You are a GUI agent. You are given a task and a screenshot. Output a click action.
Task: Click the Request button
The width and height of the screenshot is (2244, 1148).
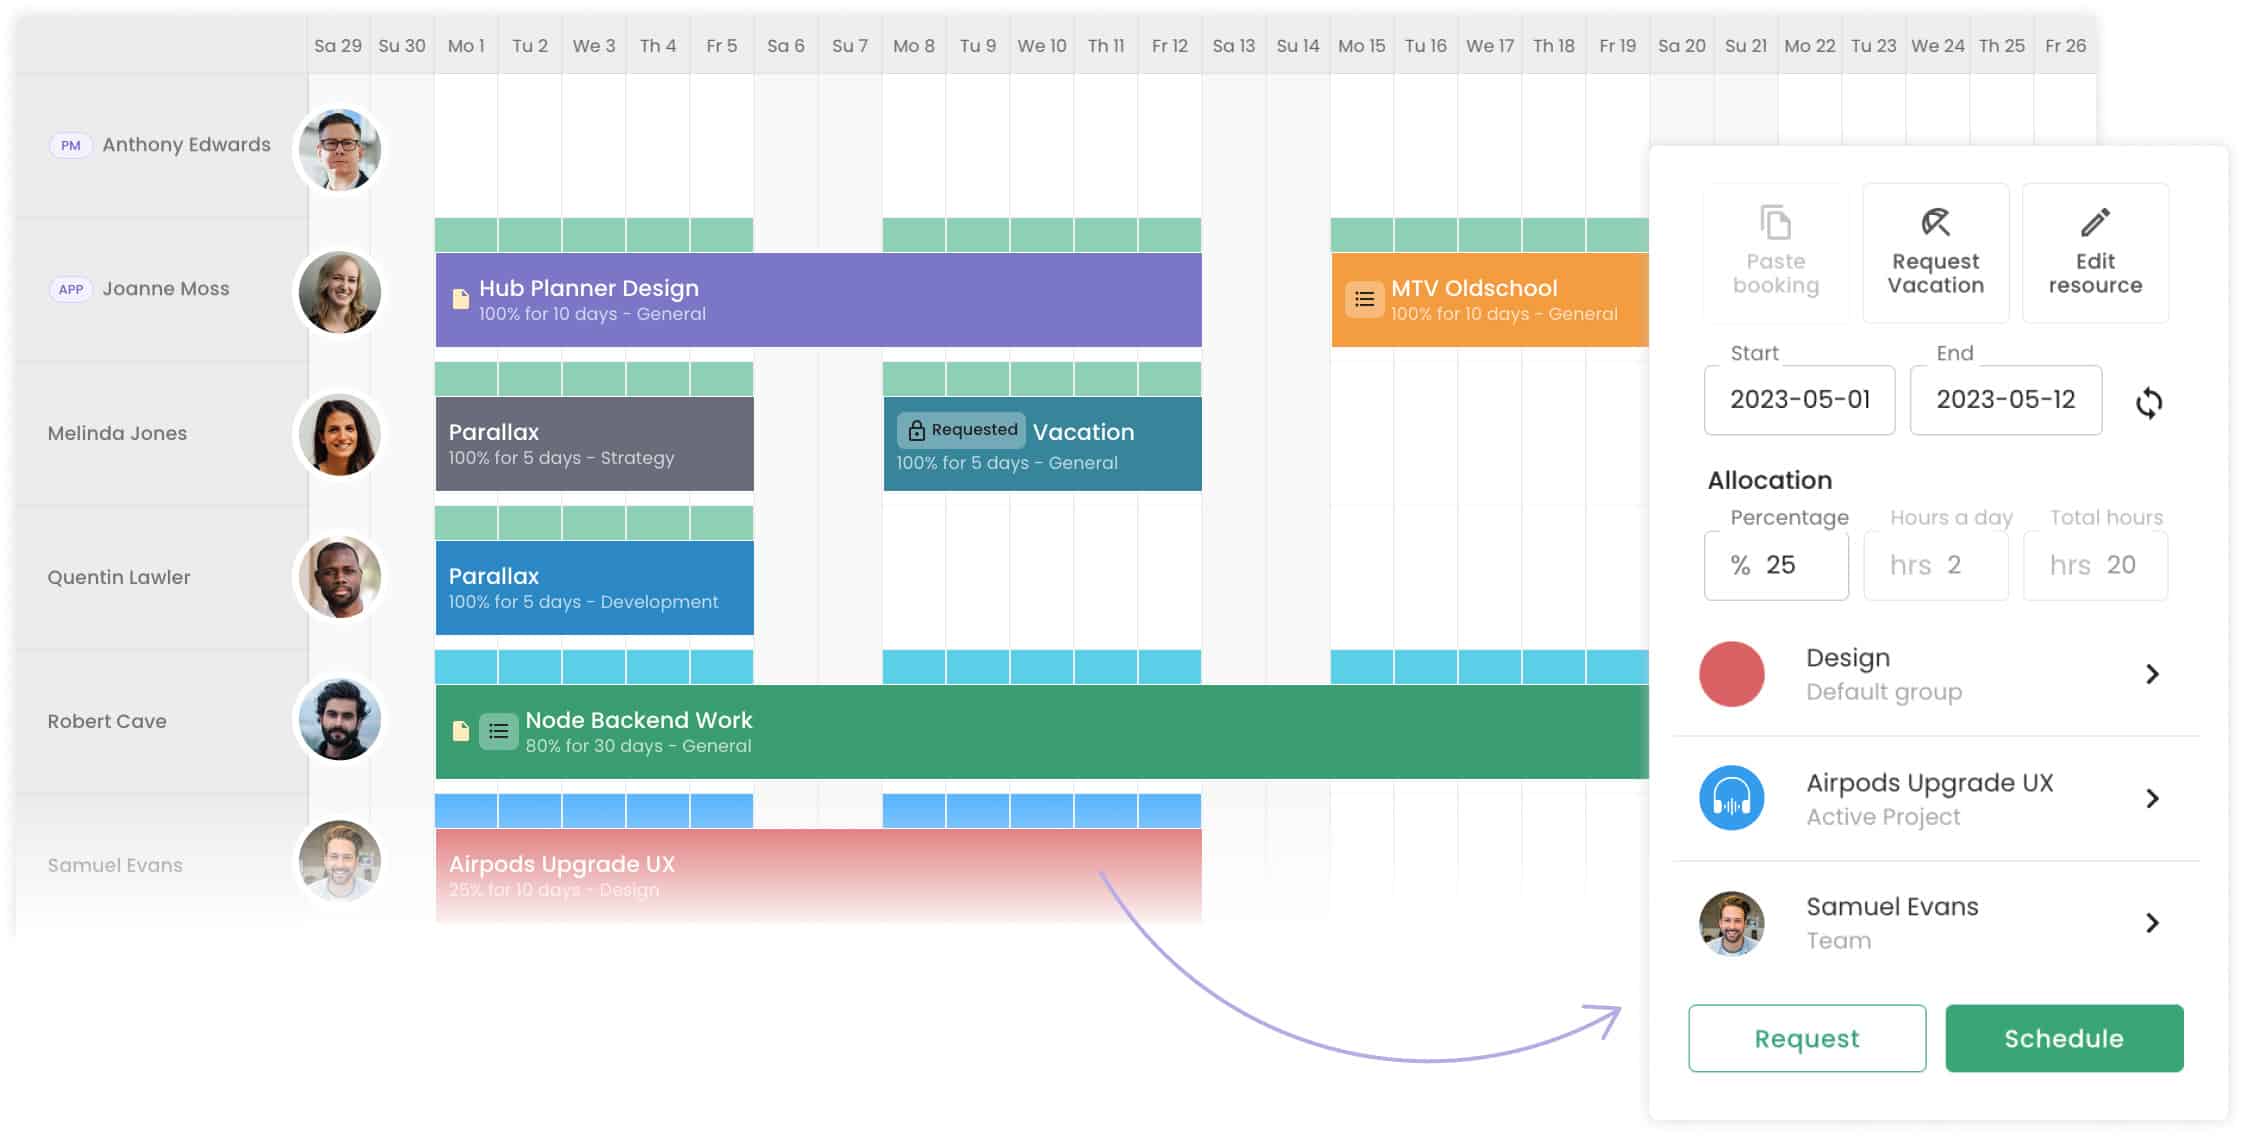click(x=1806, y=1038)
